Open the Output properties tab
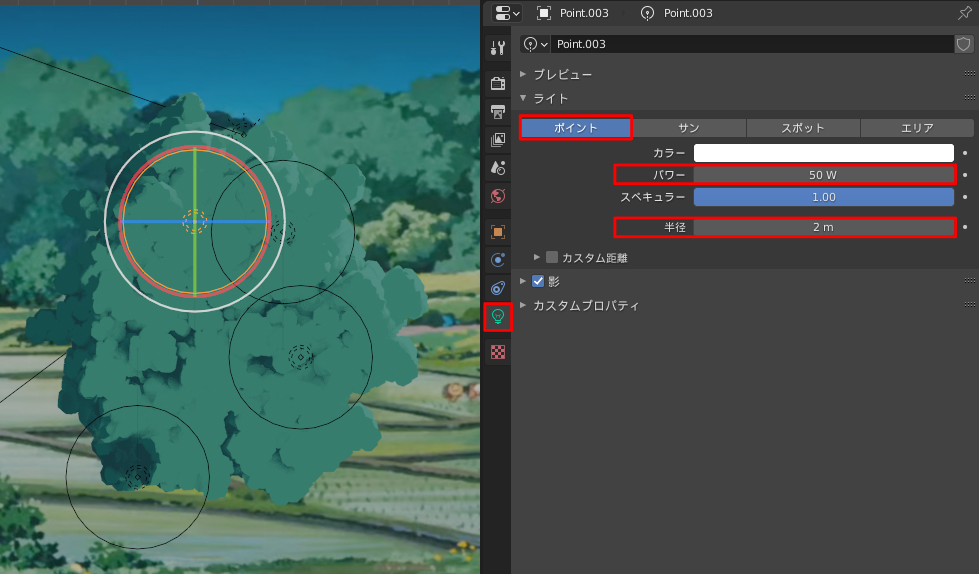Viewport: 979px width, 574px height. 498,111
